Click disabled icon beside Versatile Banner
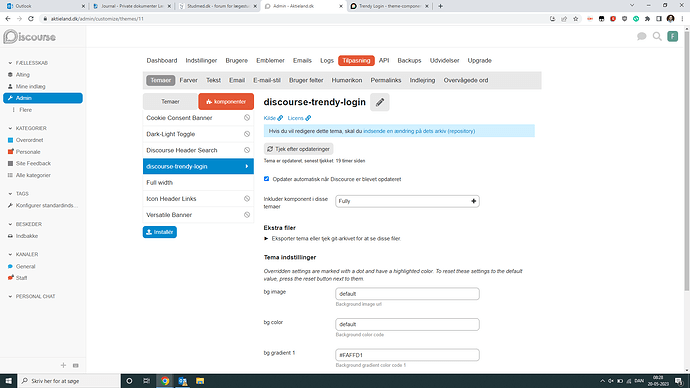 click(247, 215)
